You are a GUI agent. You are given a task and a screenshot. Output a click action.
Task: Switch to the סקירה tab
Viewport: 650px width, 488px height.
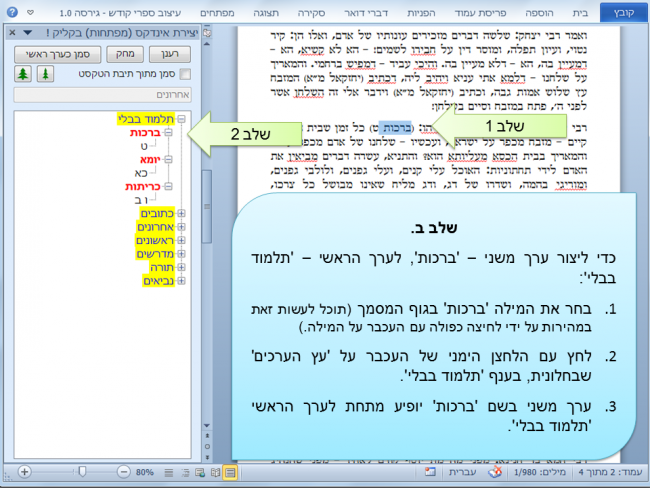tap(311, 13)
